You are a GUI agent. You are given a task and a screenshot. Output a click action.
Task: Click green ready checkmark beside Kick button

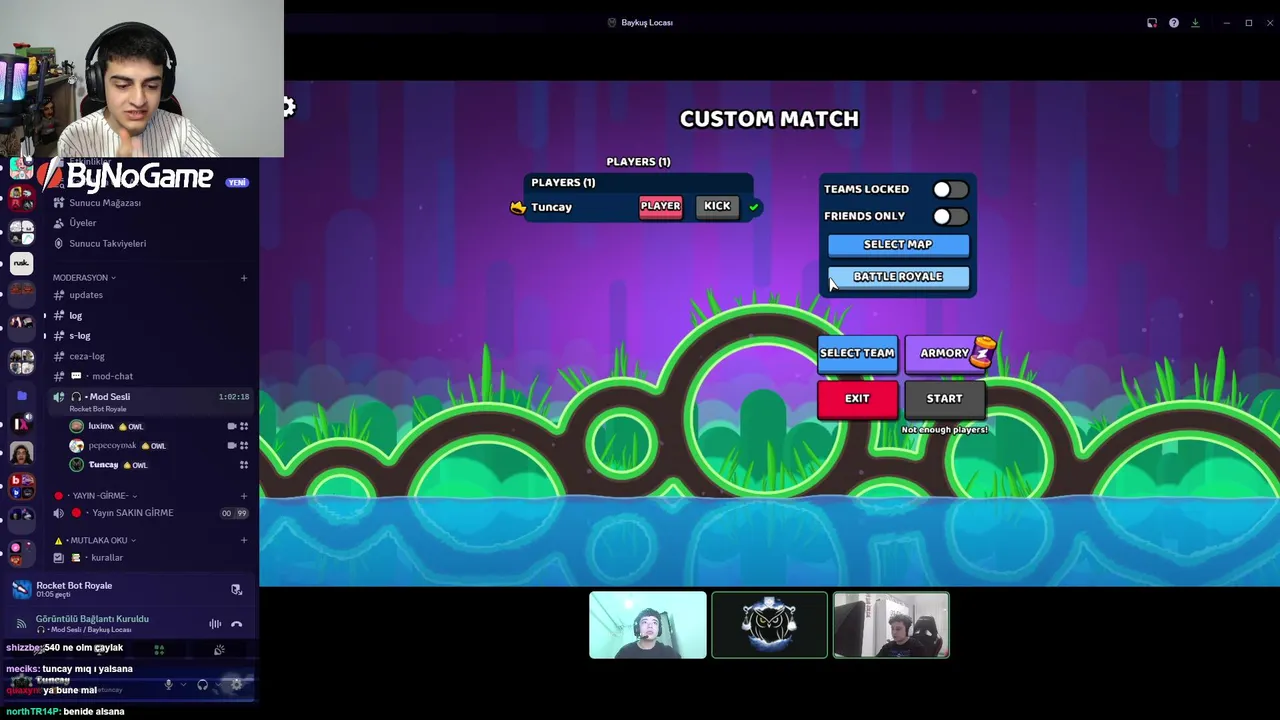click(x=754, y=207)
